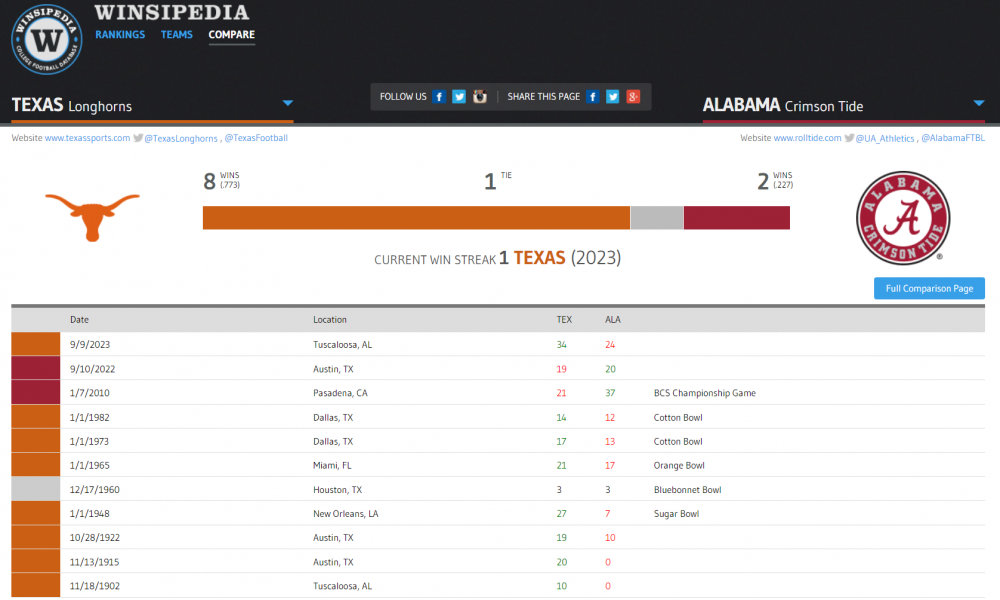This screenshot has height=600, width=1000.
Task: Click the Alabama Crimson Tide round logo
Action: [x=903, y=218]
